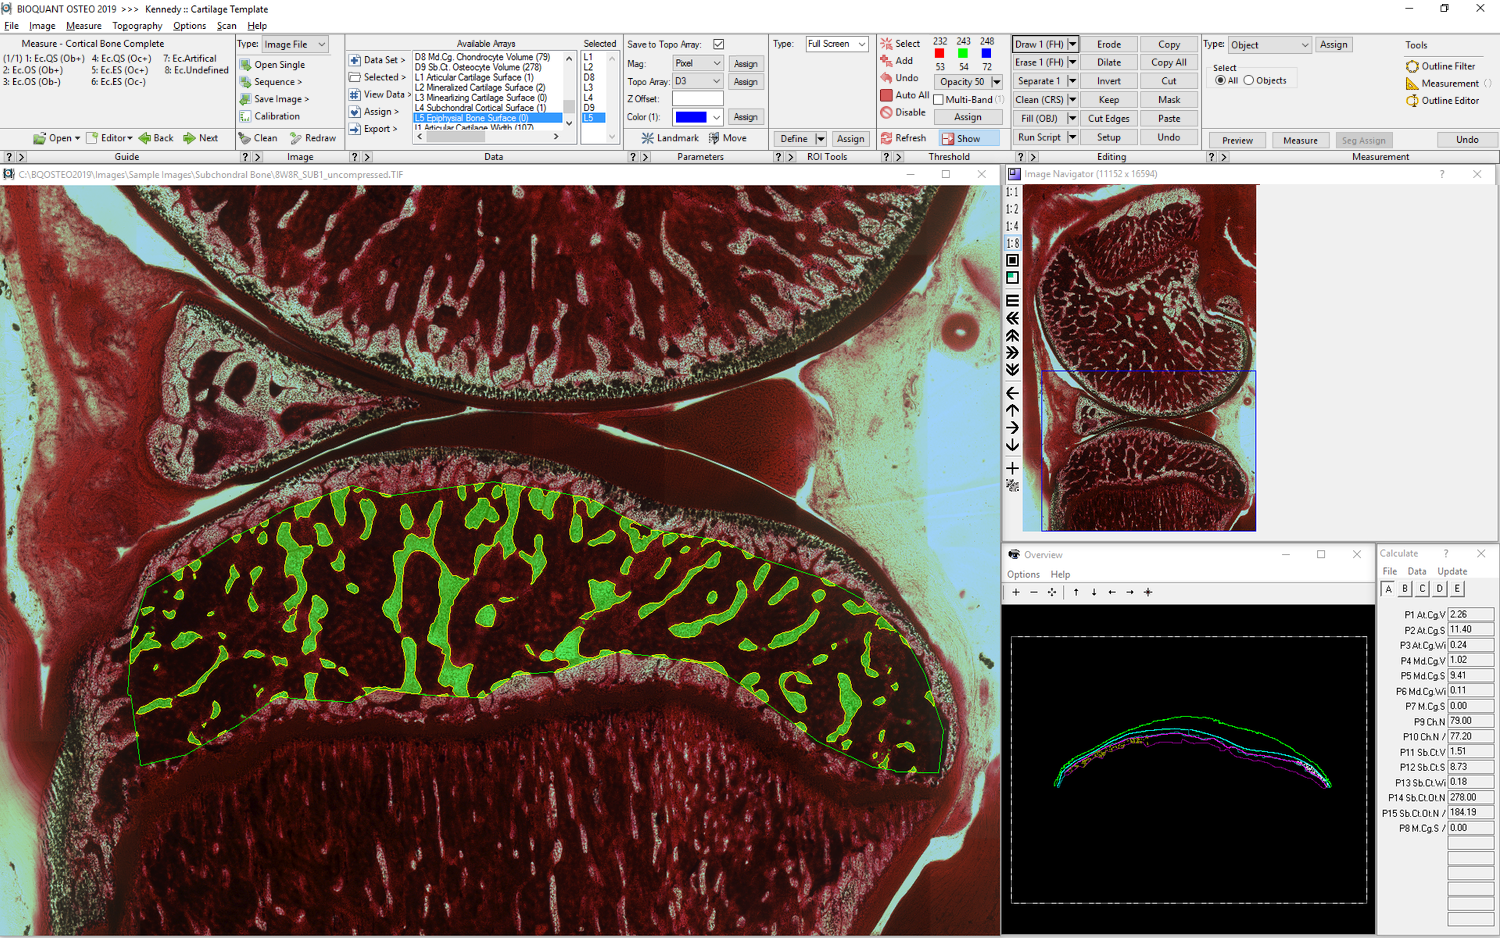Click the up arrow in Overview toolbar

(1076, 592)
